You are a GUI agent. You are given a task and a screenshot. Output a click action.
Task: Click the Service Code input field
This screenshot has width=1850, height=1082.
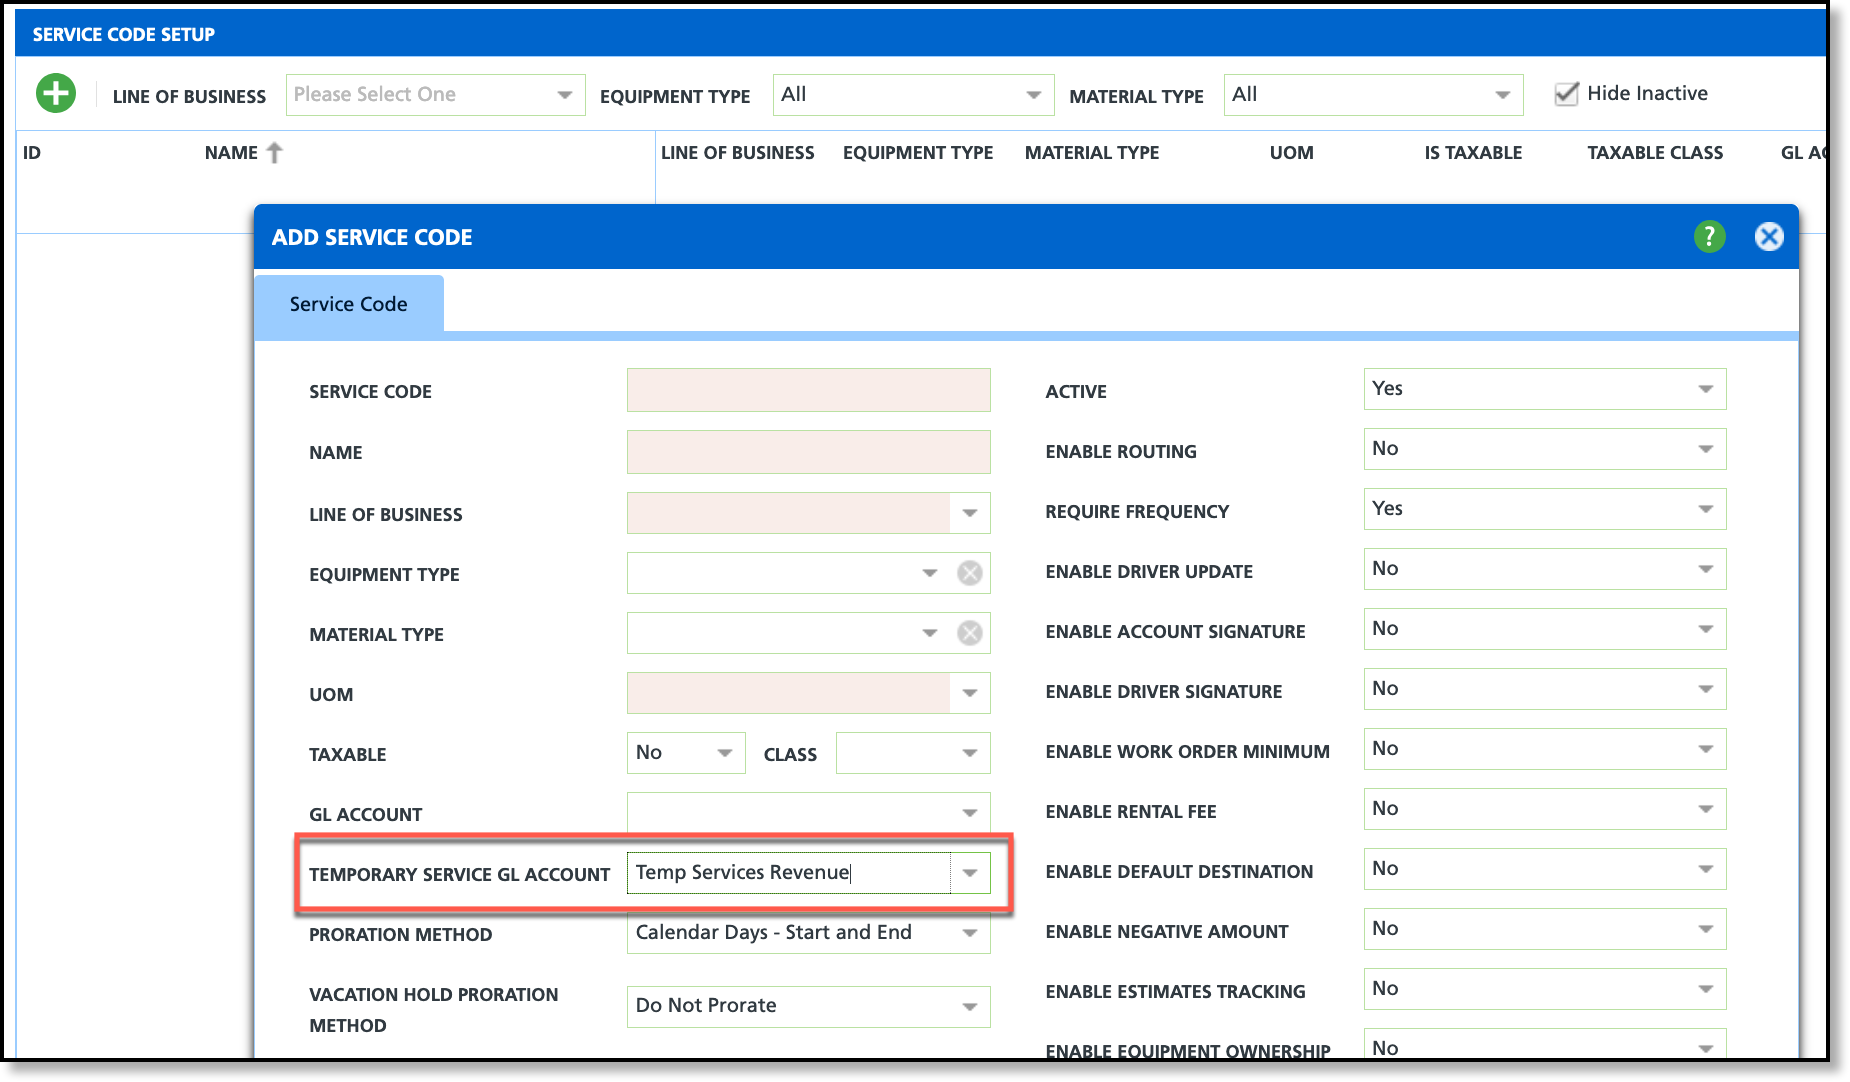808,390
